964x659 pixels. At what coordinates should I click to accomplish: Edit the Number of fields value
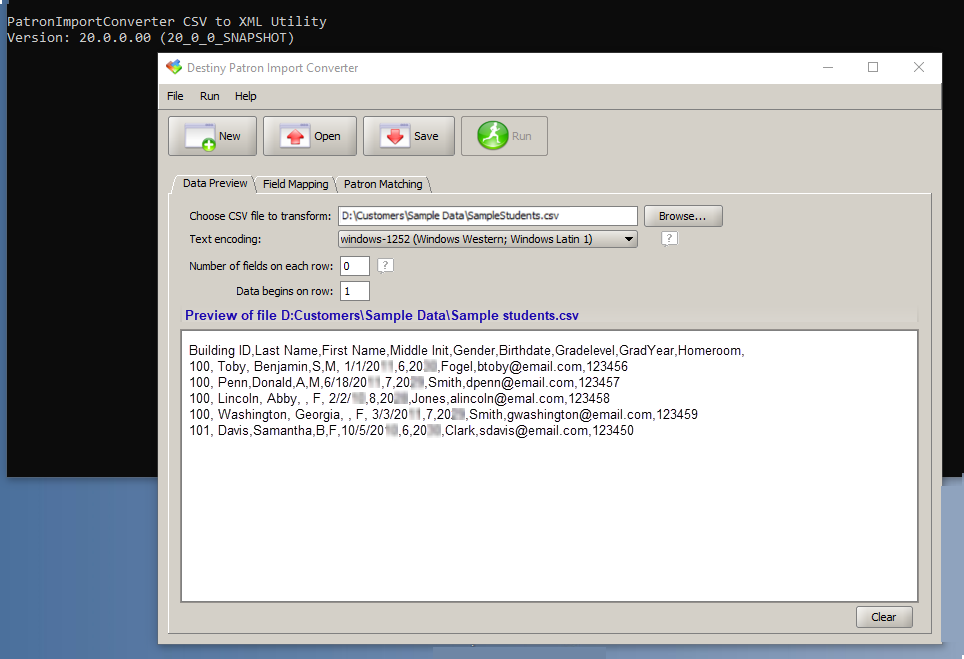354,265
